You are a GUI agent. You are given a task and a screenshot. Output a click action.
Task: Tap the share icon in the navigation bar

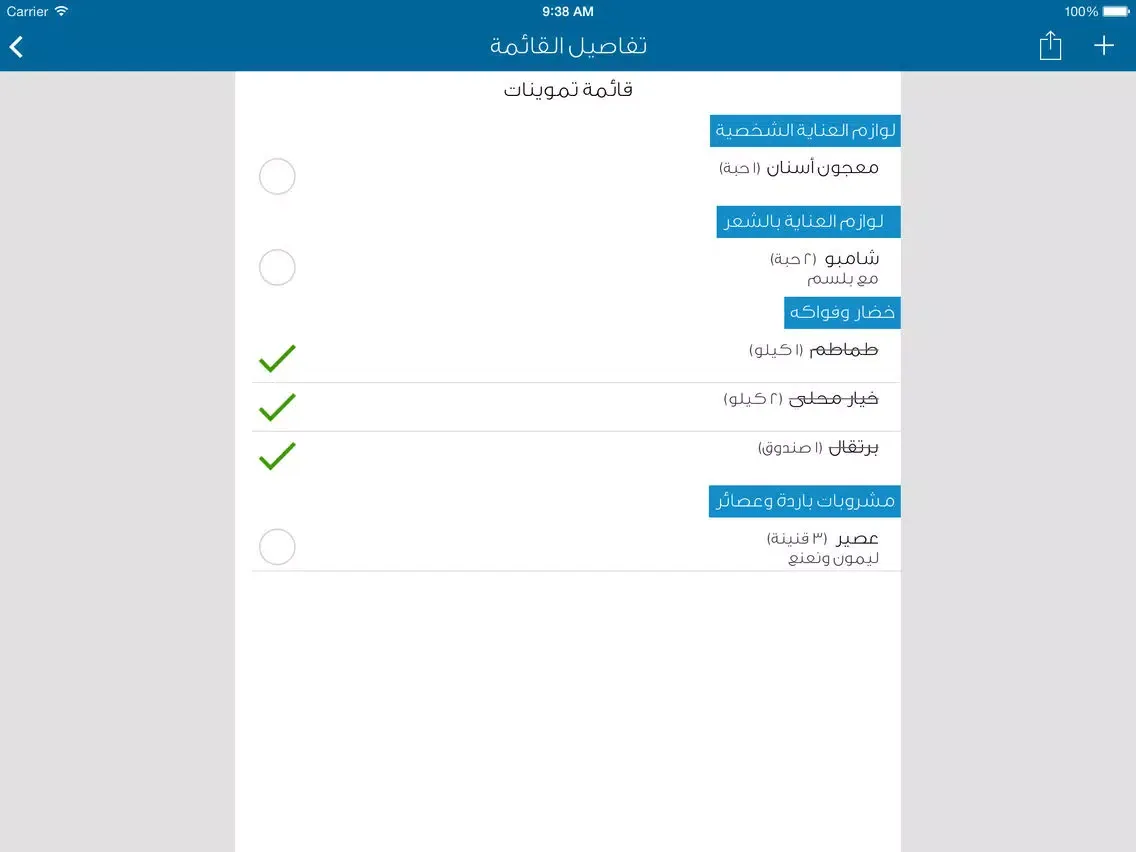coord(1050,45)
